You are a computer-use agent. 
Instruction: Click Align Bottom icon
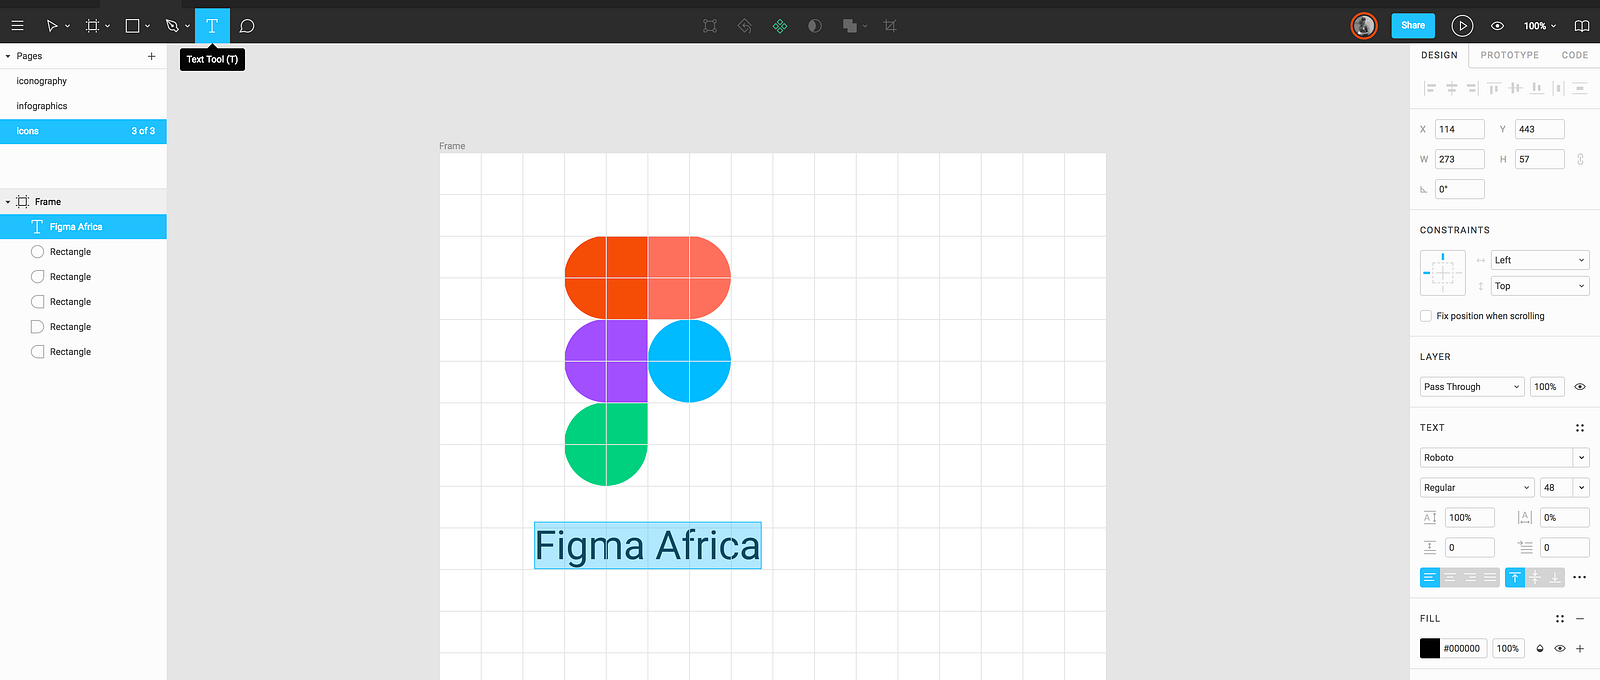click(1537, 88)
